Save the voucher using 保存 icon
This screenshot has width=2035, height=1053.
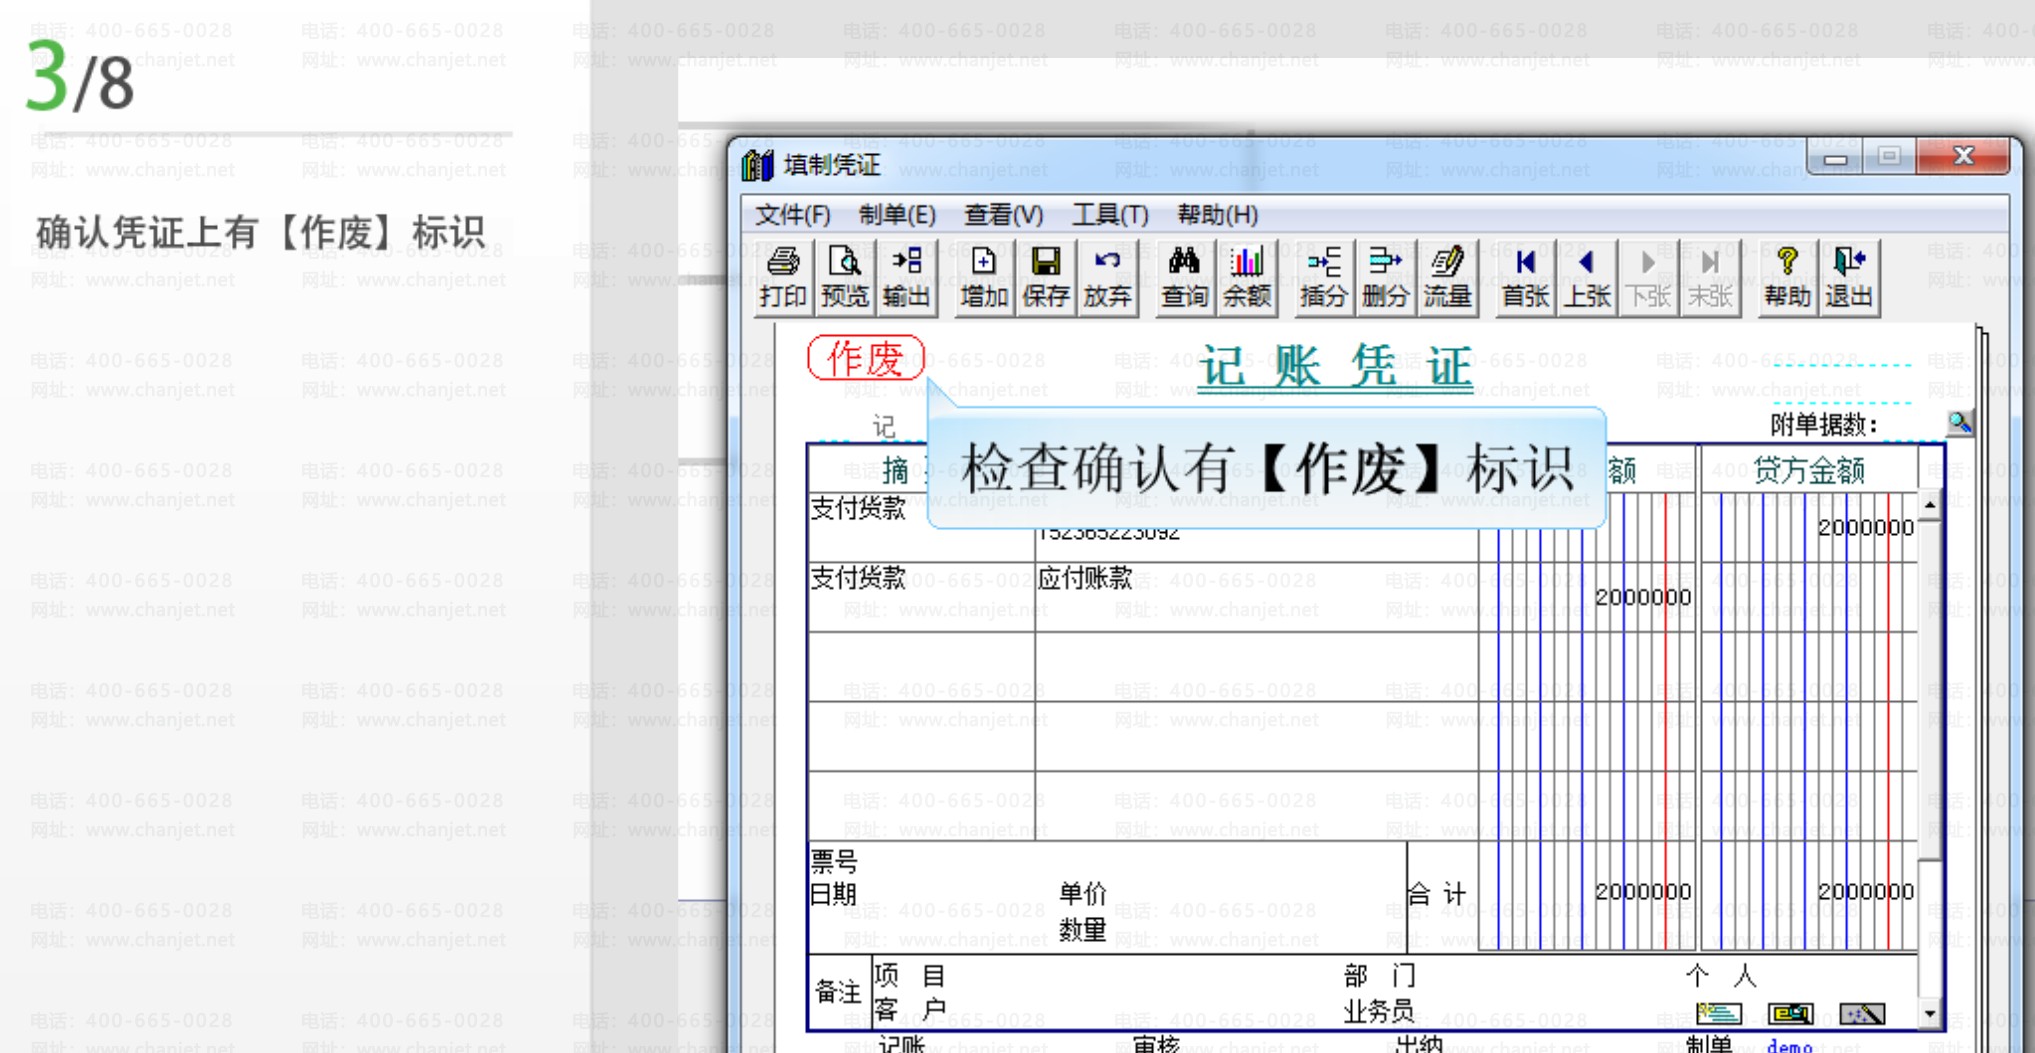pyautogui.click(x=1046, y=278)
